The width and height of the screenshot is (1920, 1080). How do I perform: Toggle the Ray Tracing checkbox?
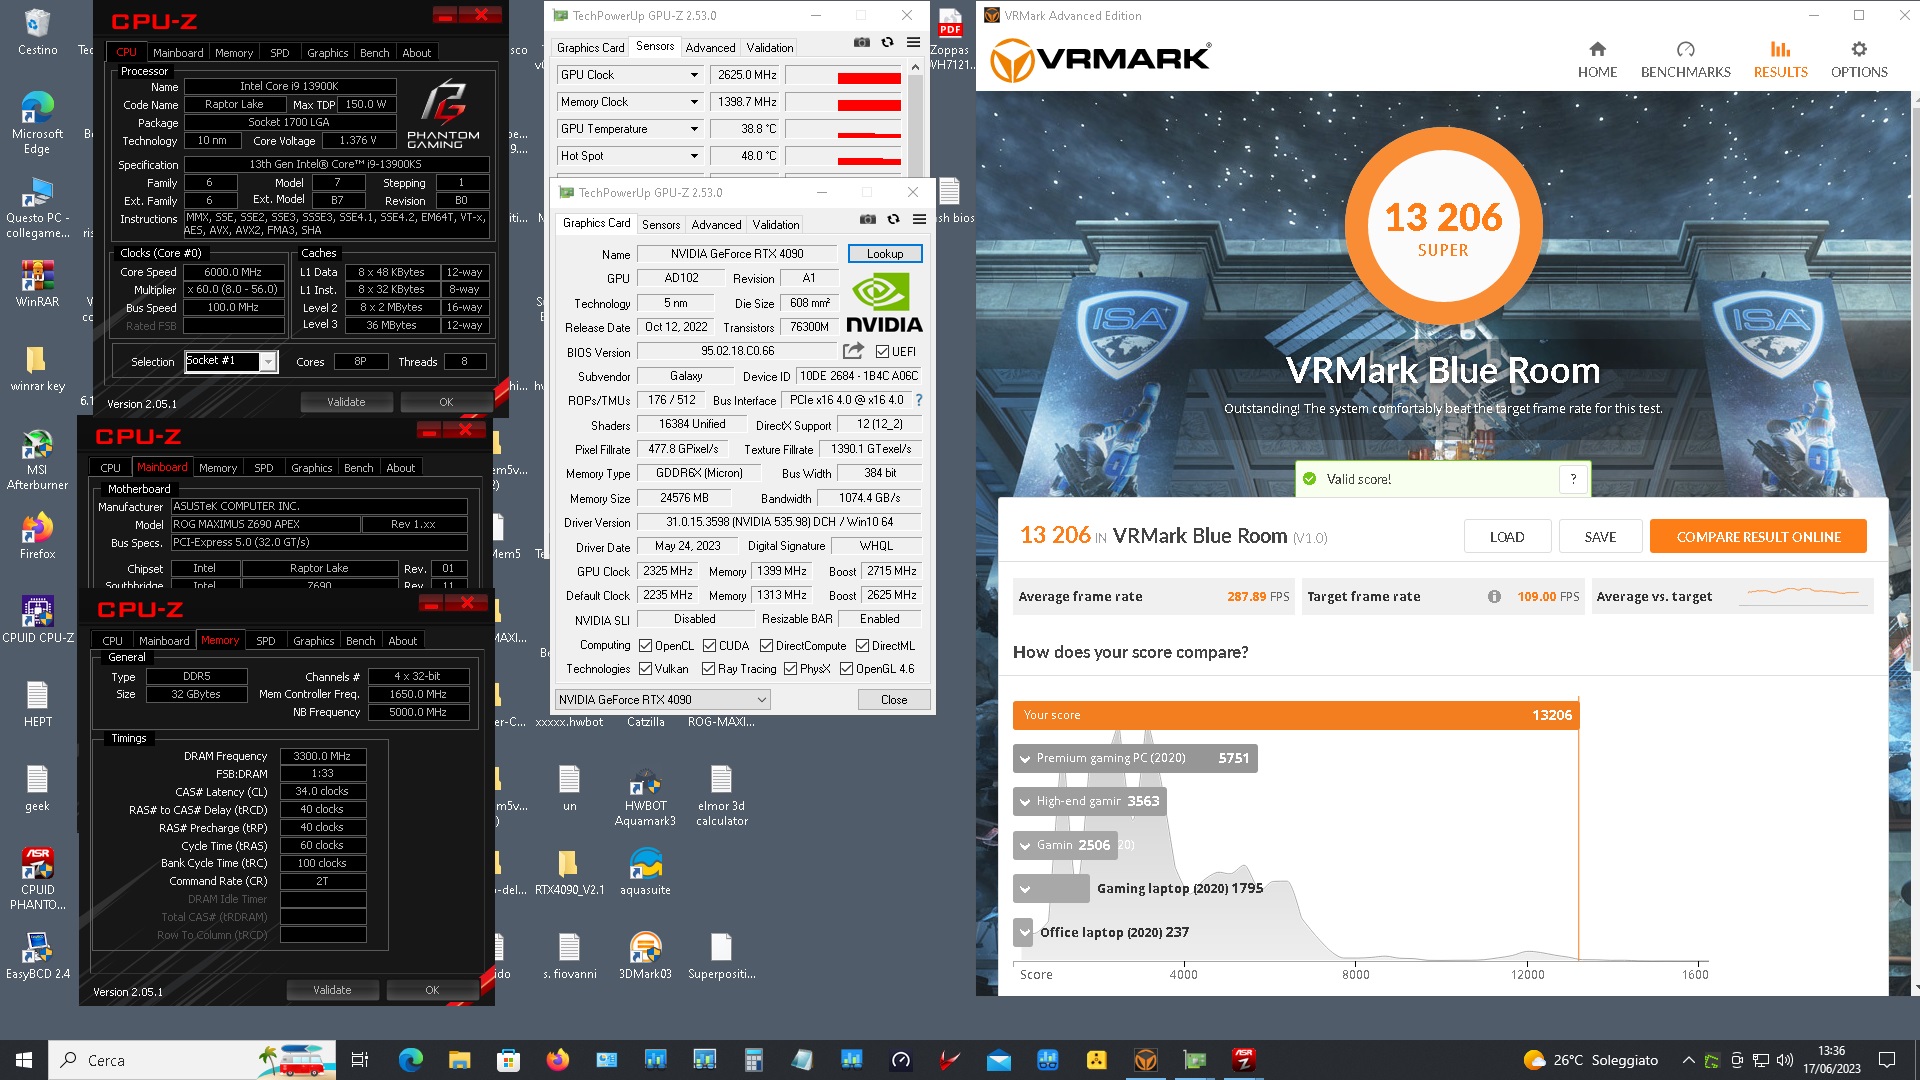708,669
